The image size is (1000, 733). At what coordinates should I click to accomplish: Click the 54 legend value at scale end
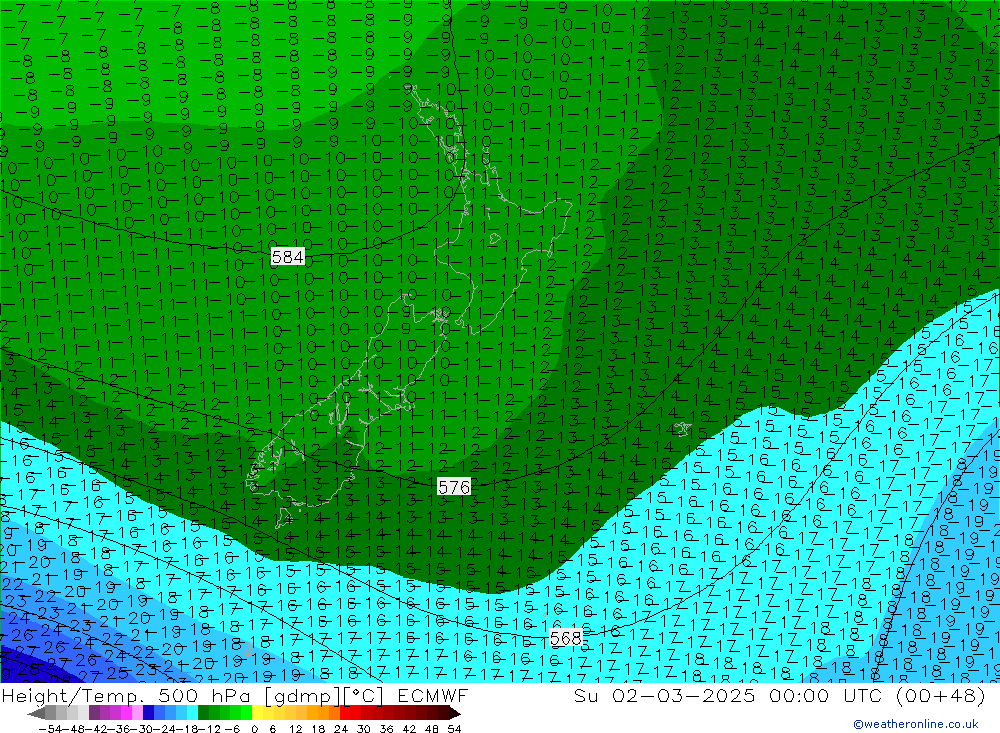click(x=454, y=729)
